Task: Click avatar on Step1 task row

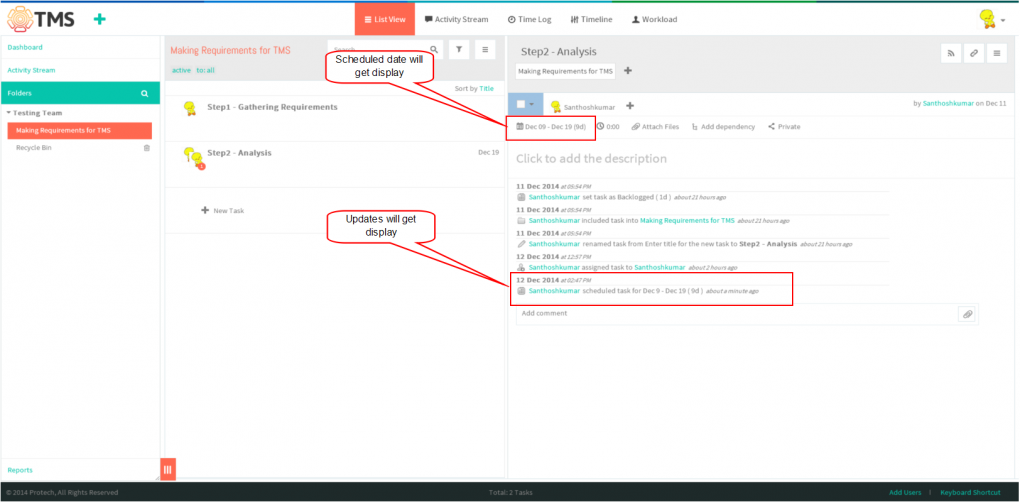Action: 190,109
